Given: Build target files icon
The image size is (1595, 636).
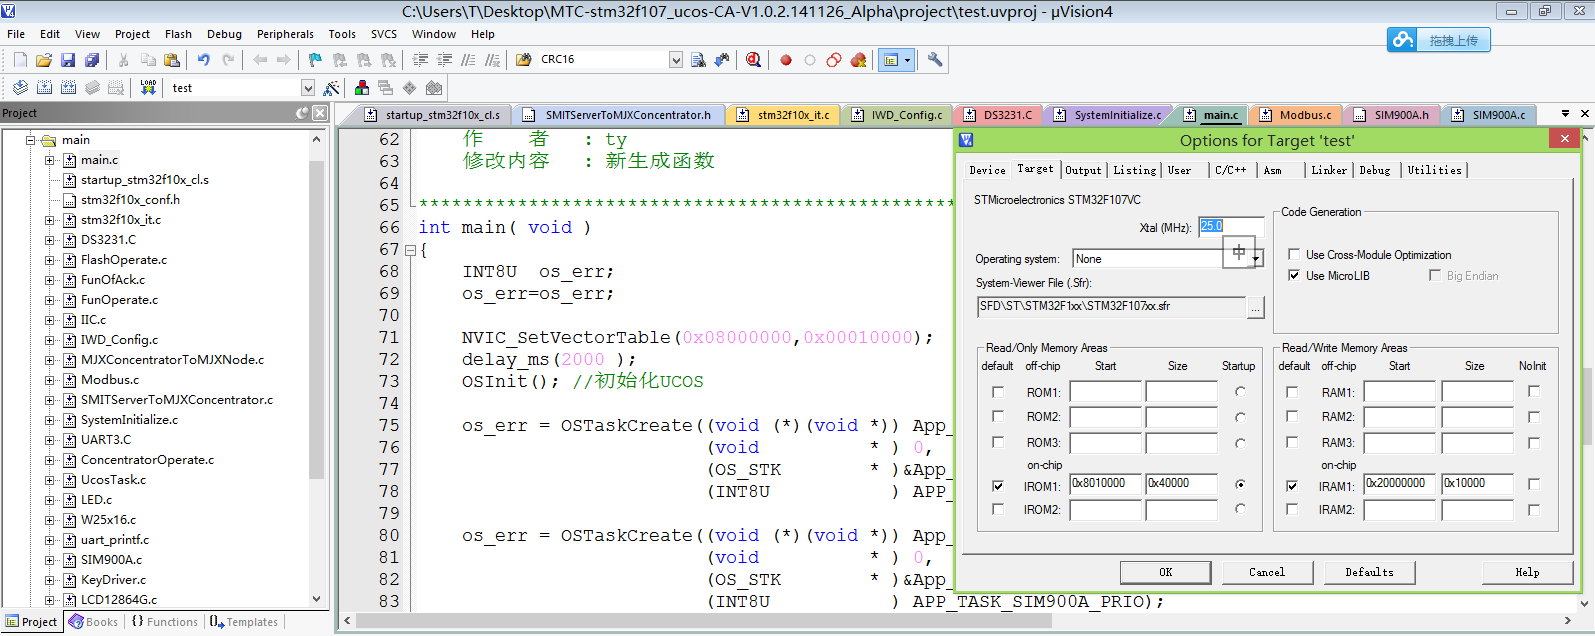Looking at the screenshot, I should click(44, 88).
